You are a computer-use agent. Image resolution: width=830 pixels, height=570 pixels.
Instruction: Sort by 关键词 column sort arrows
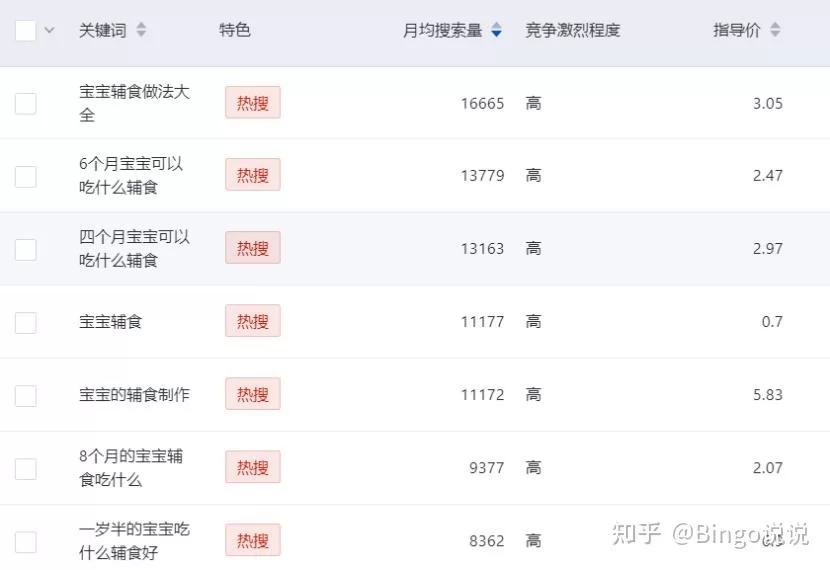click(x=141, y=30)
